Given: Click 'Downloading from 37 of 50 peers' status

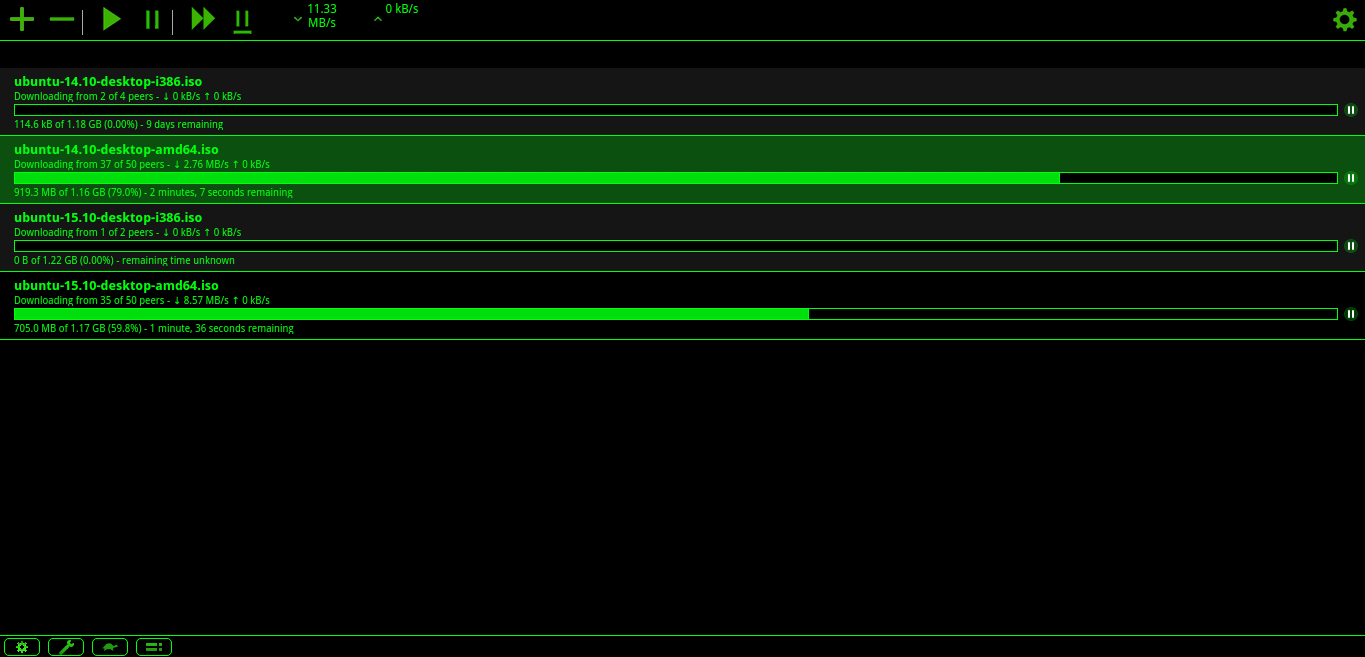Looking at the screenshot, I should [x=89, y=165].
